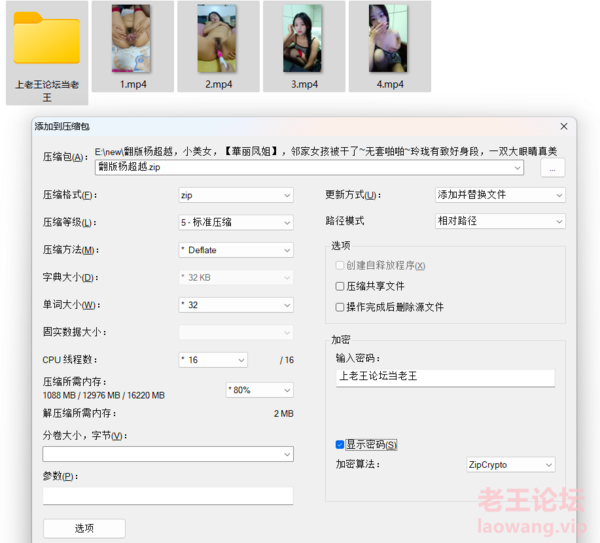This screenshot has width=600, height=543.
Task: Select the yellow folder 上老王论坛当老王
Action: click(x=47, y=53)
